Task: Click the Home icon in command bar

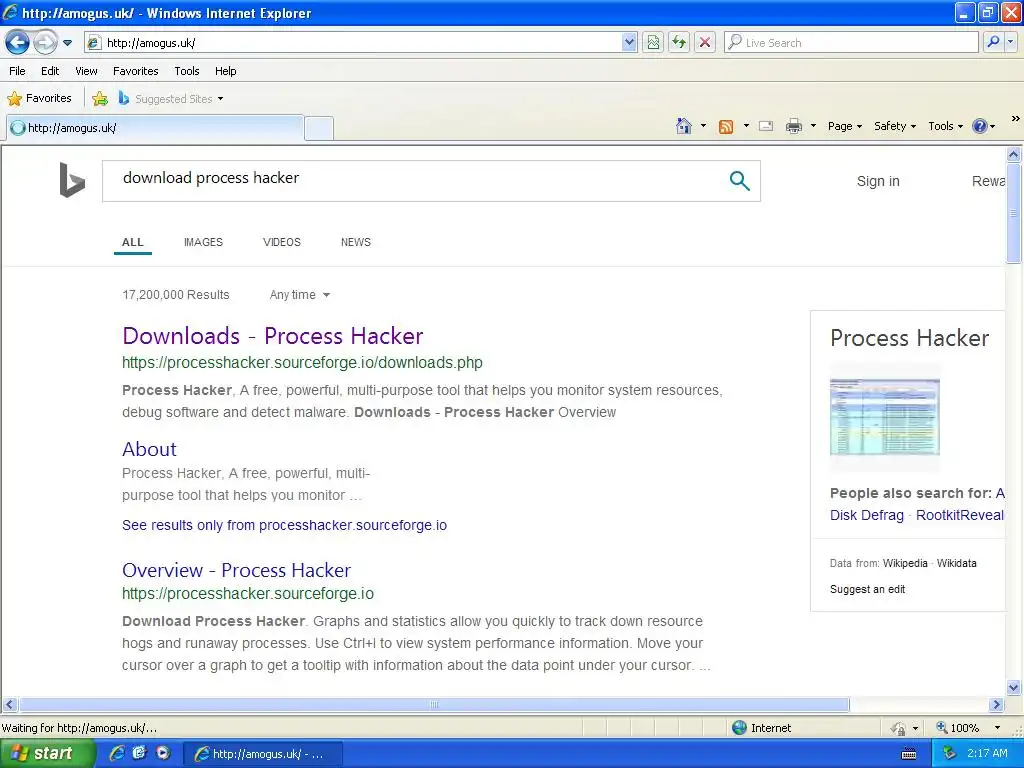Action: click(684, 126)
